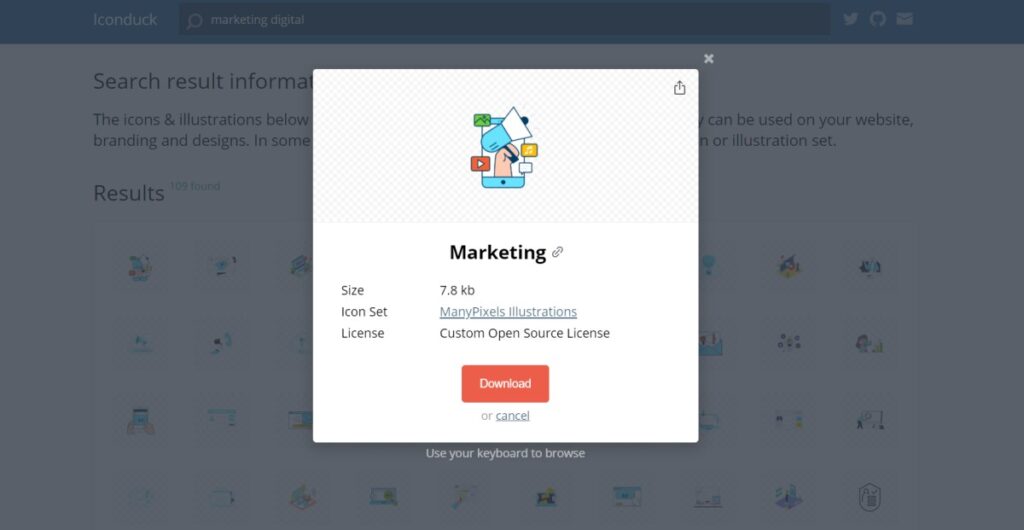Click the search magnifier icon

[x=194, y=21]
